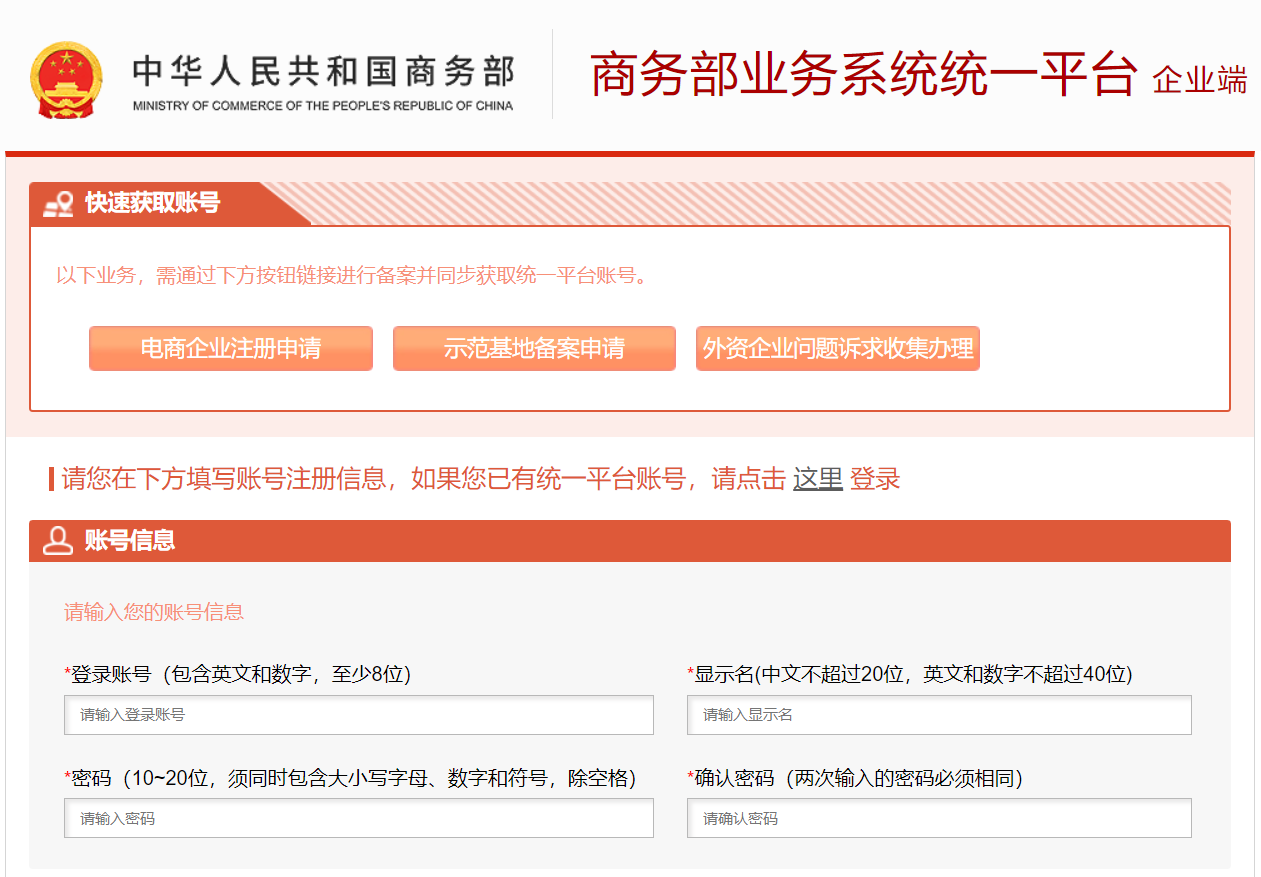Click the 确认密码 field label
Image resolution: width=1261 pixels, height=877 pixels.
point(855,778)
